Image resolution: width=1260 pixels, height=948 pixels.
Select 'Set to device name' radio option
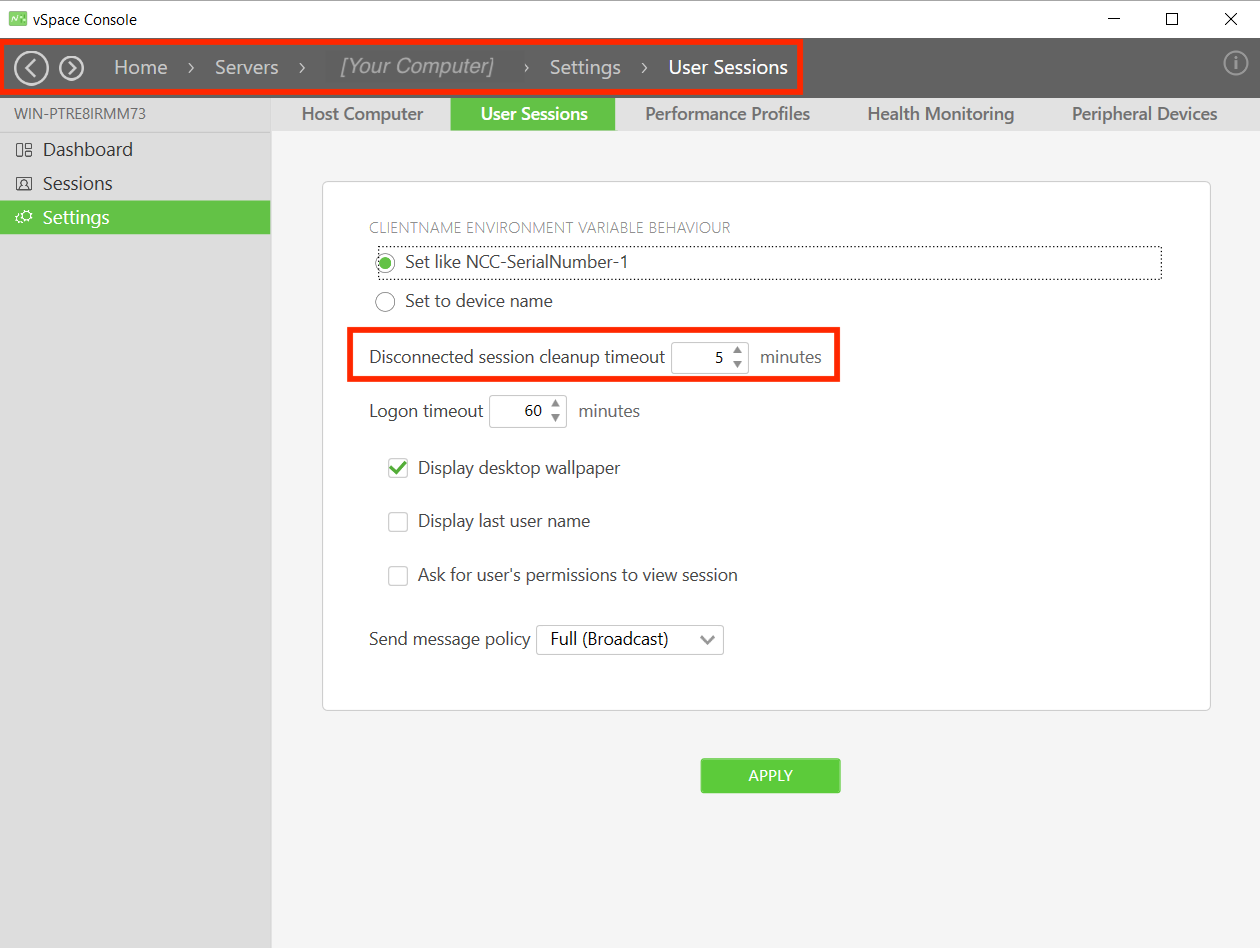pyautogui.click(x=385, y=301)
